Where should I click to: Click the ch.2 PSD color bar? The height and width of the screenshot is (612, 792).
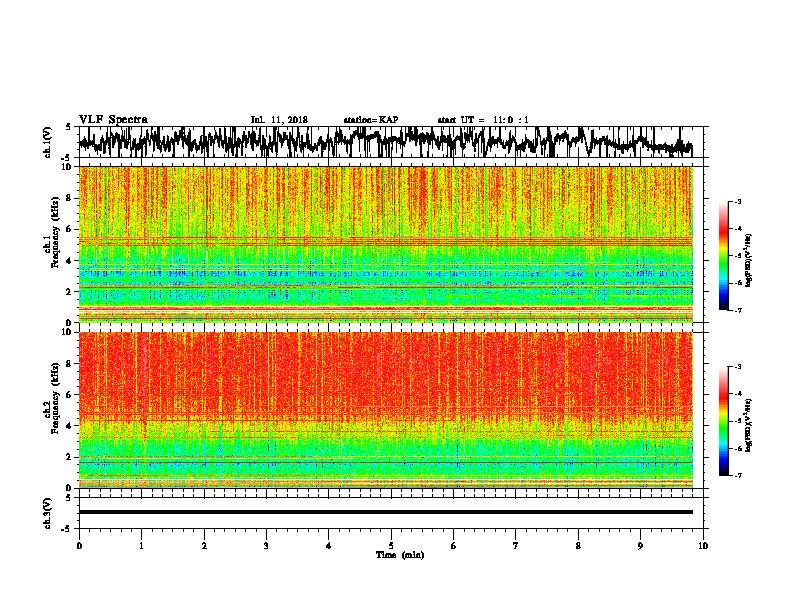[x=723, y=421]
